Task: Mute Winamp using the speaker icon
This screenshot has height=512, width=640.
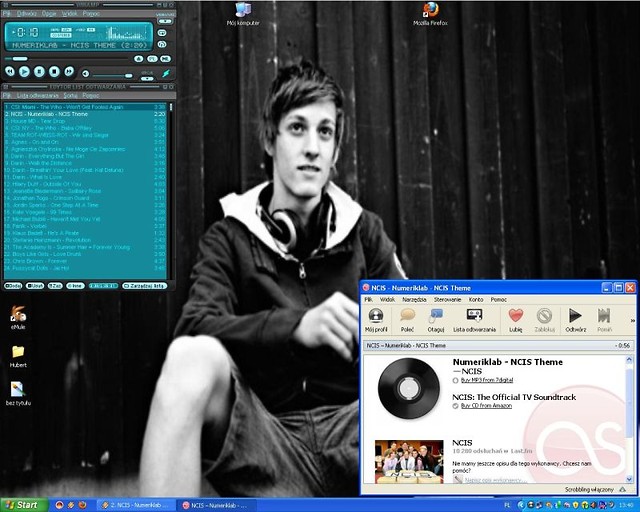Action: 85,73
